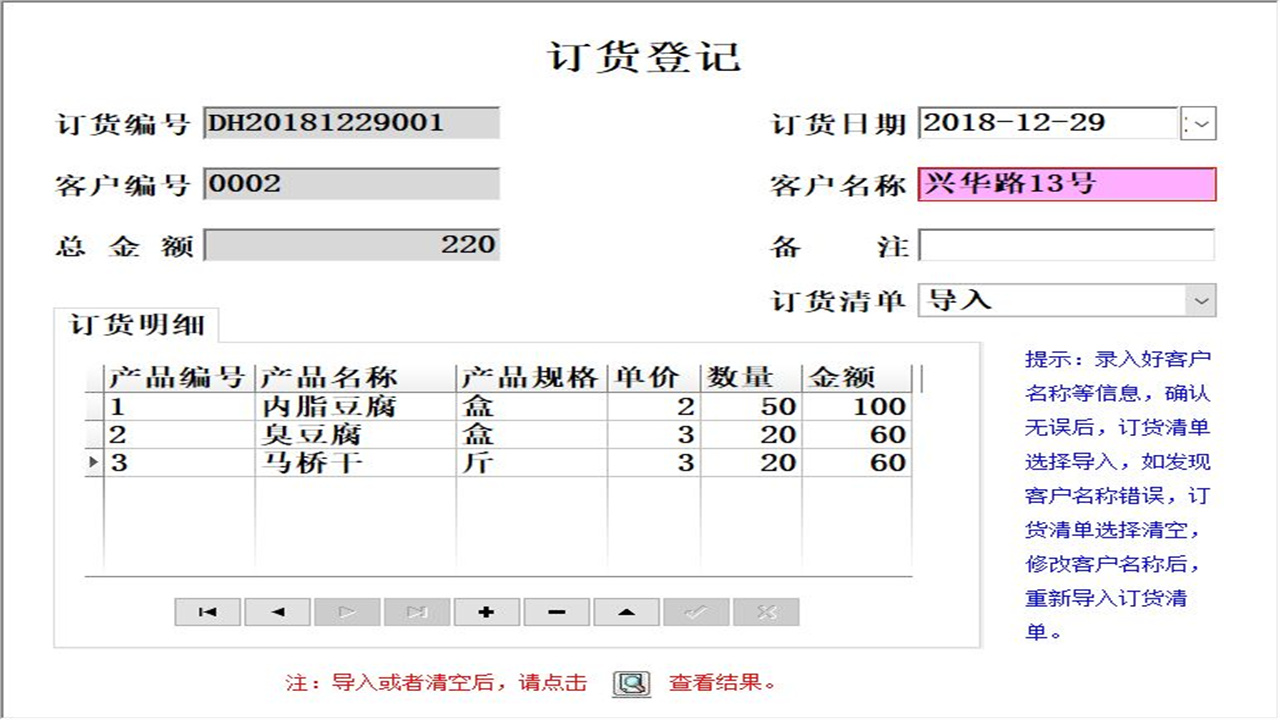Click the last record navigation icon
Image resolution: width=1280 pixels, height=720 pixels.
point(417,612)
